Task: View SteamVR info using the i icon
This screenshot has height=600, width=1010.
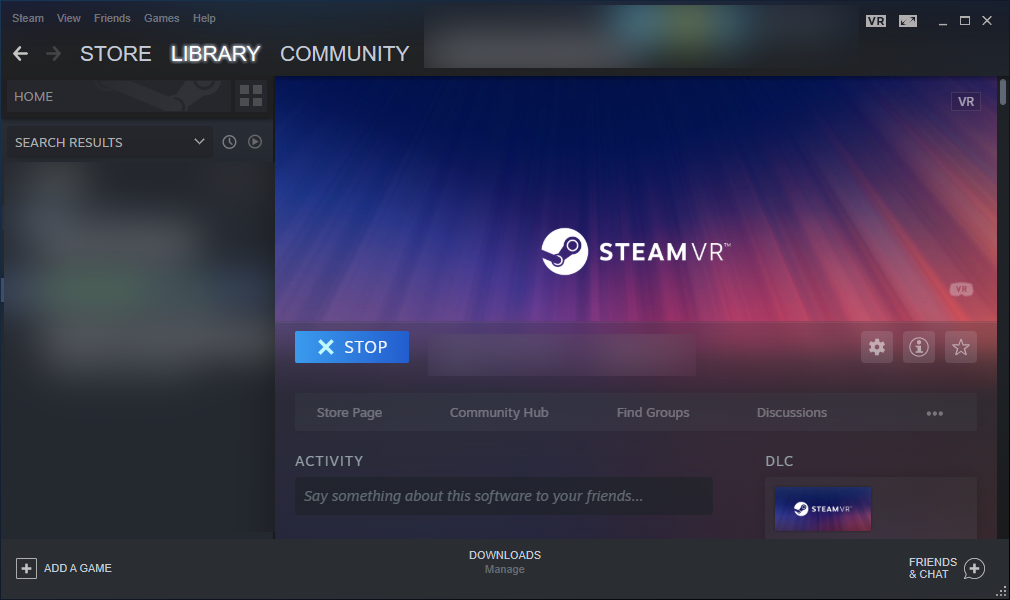Action: (x=918, y=347)
